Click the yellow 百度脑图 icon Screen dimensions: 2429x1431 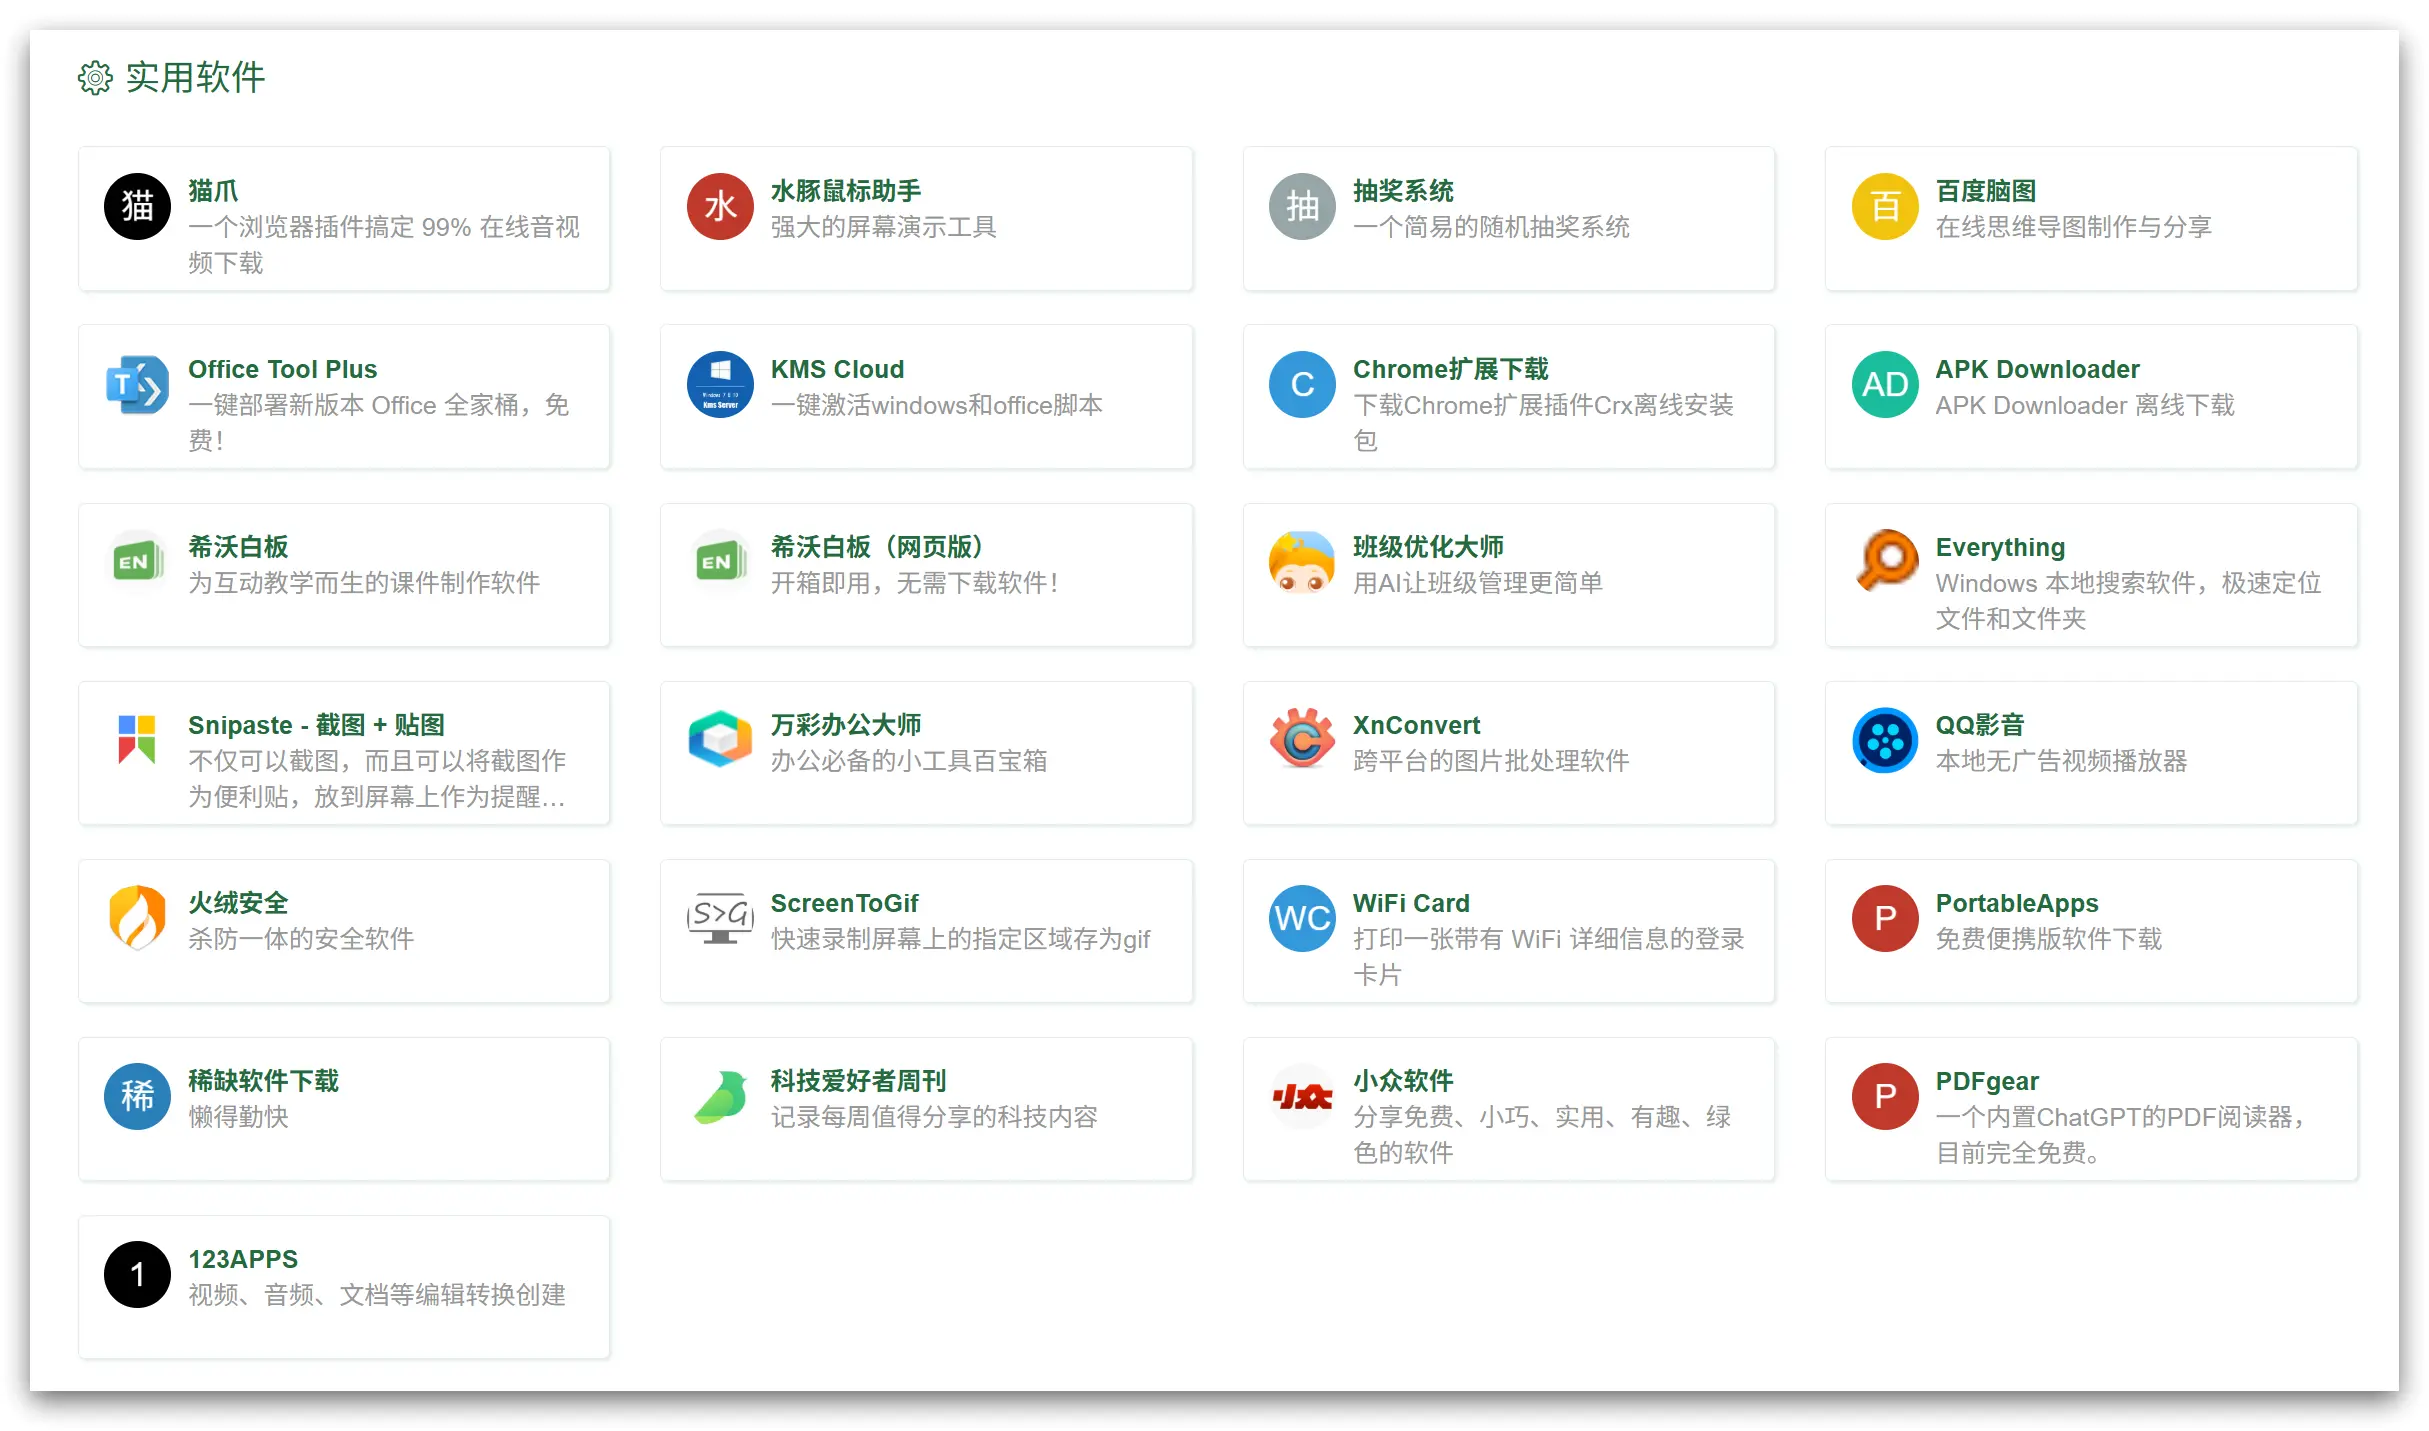point(1885,207)
